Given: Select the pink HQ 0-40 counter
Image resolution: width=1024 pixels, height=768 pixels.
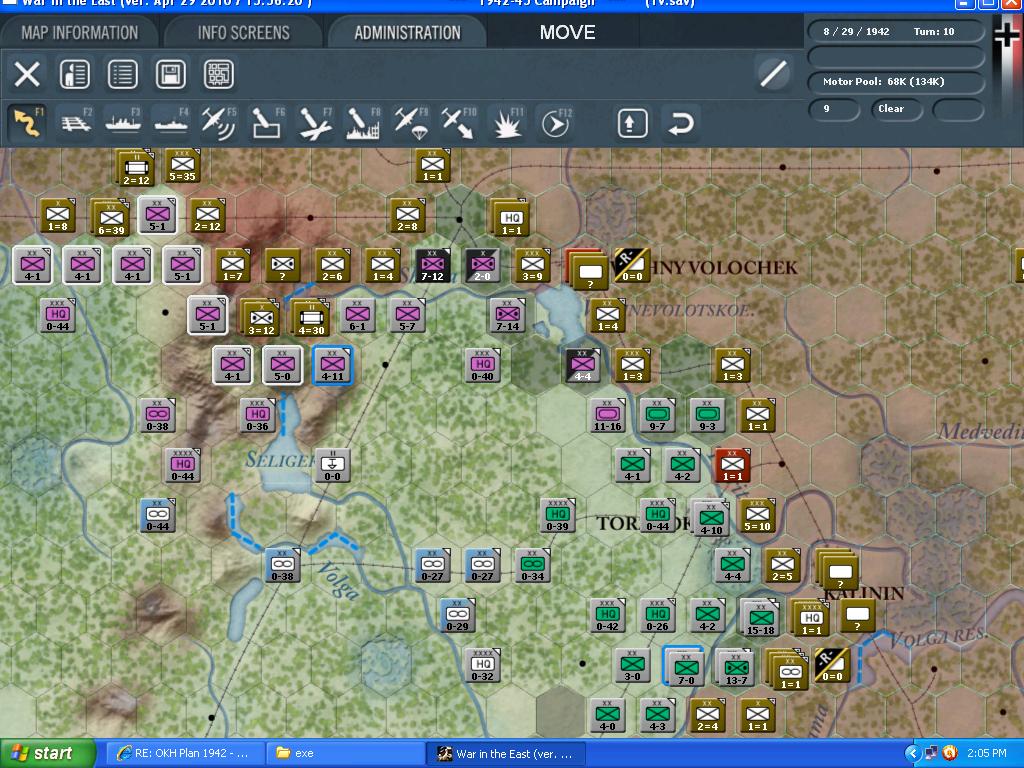Looking at the screenshot, I should click(x=482, y=365).
